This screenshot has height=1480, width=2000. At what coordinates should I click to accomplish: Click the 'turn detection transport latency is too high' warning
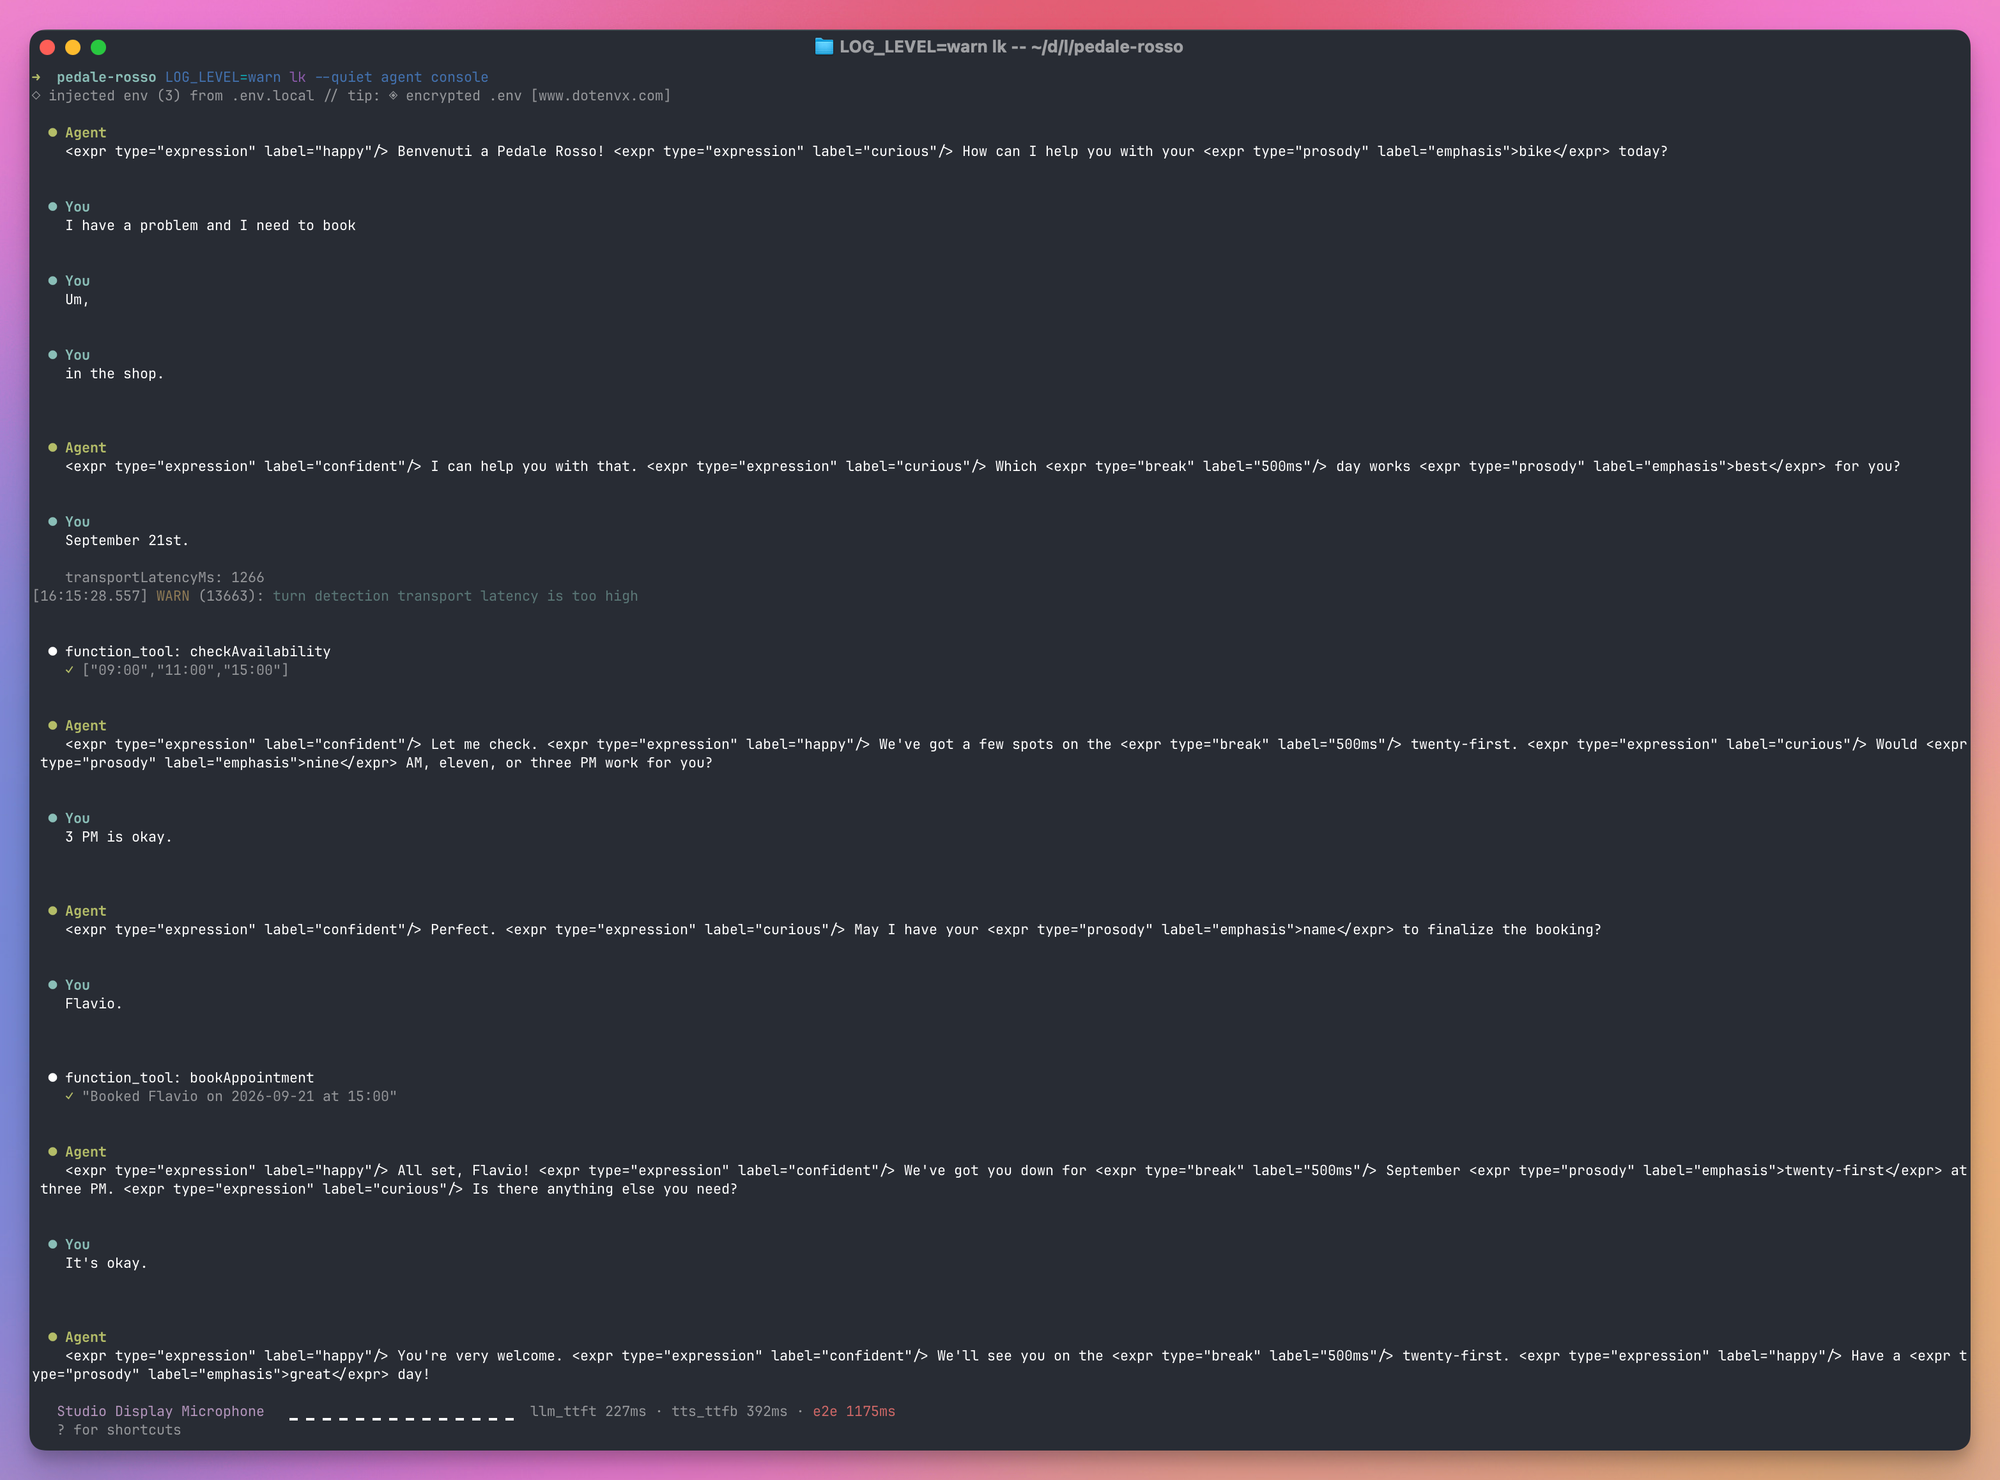tap(455, 596)
